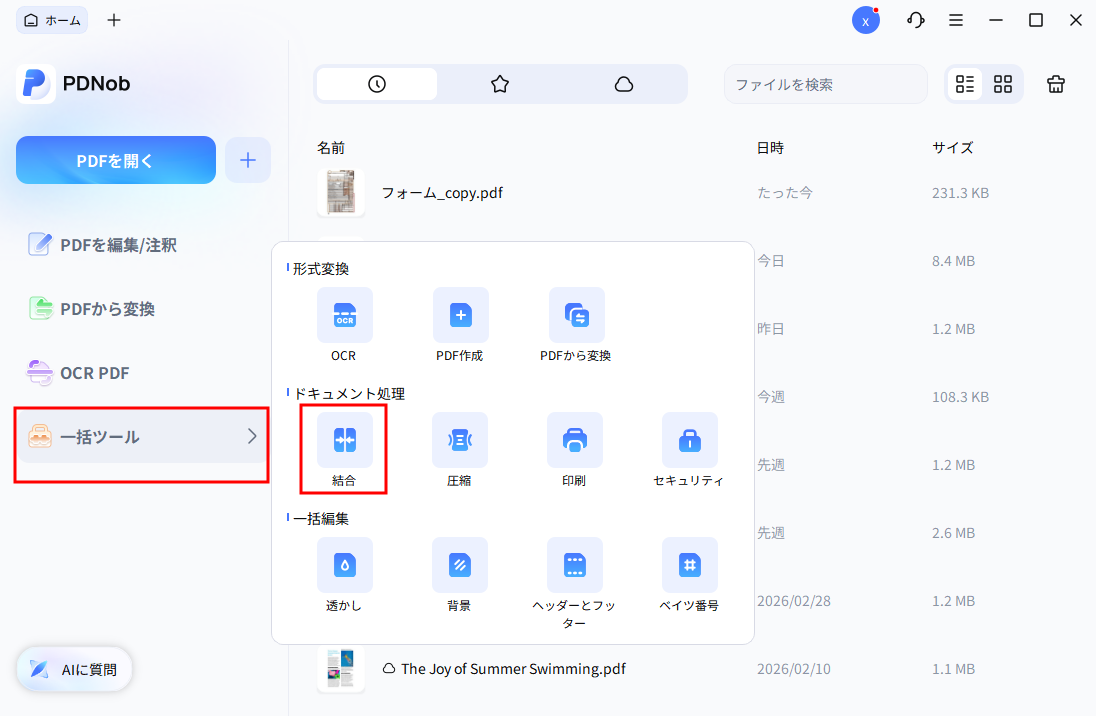Open the PDF作成 creation tool
This screenshot has height=716, width=1096.
pyautogui.click(x=460, y=315)
